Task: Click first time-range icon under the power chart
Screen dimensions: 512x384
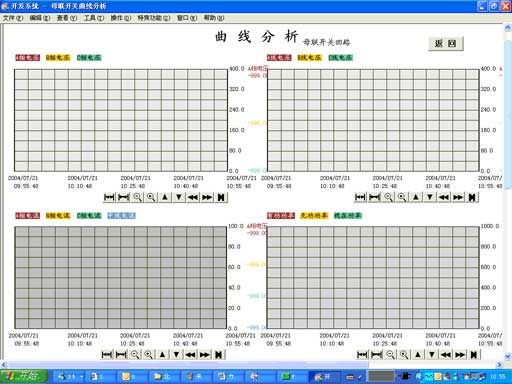Action: point(362,355)
